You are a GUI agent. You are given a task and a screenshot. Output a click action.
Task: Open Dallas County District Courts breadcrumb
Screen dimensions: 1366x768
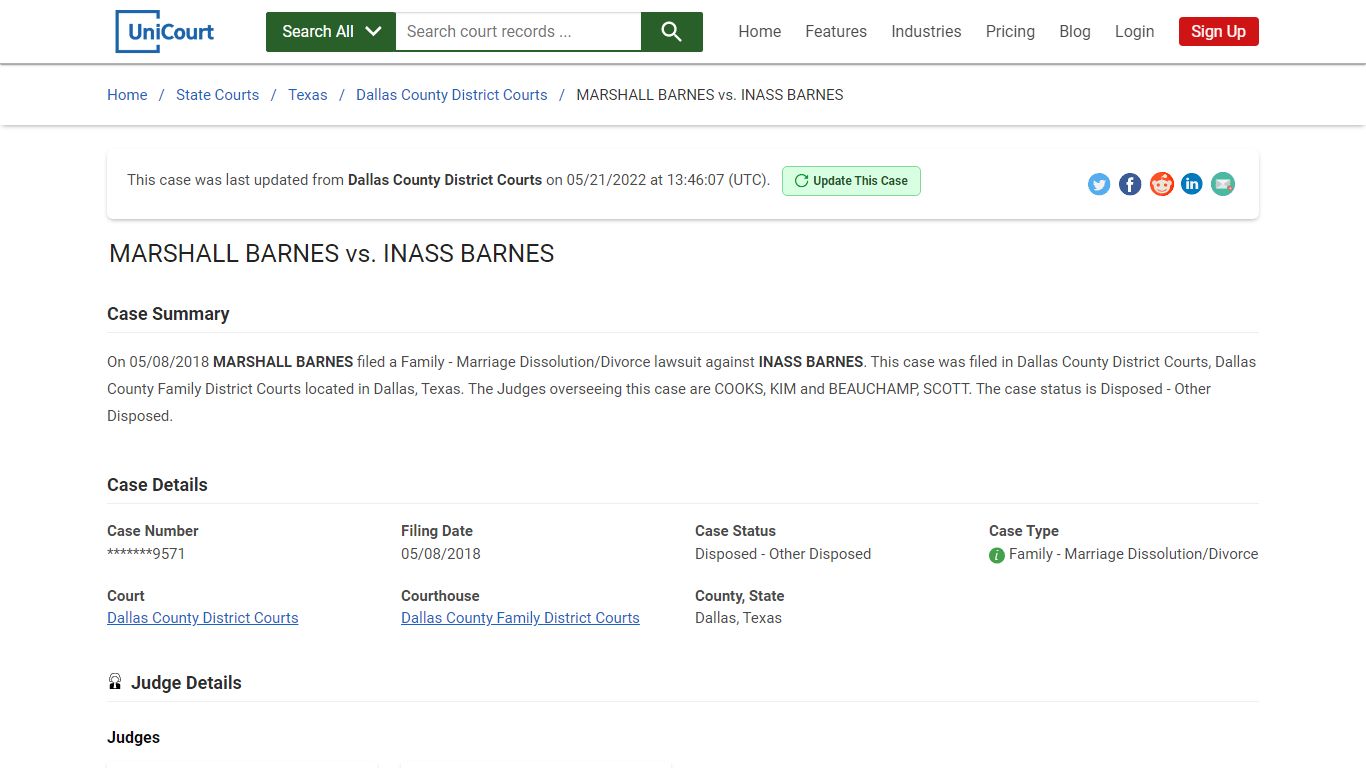pos(452,95)
